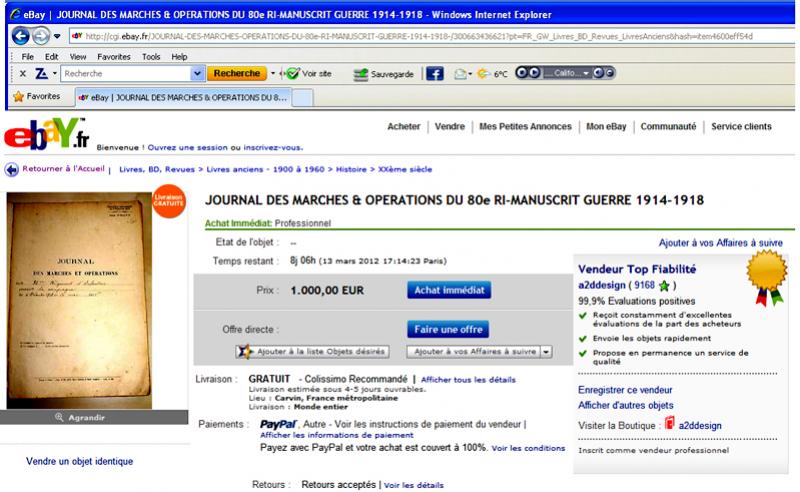Screen dimensions: 800x492
Task: Open Mes Petites Annonces link
Action: pos(525,127)
